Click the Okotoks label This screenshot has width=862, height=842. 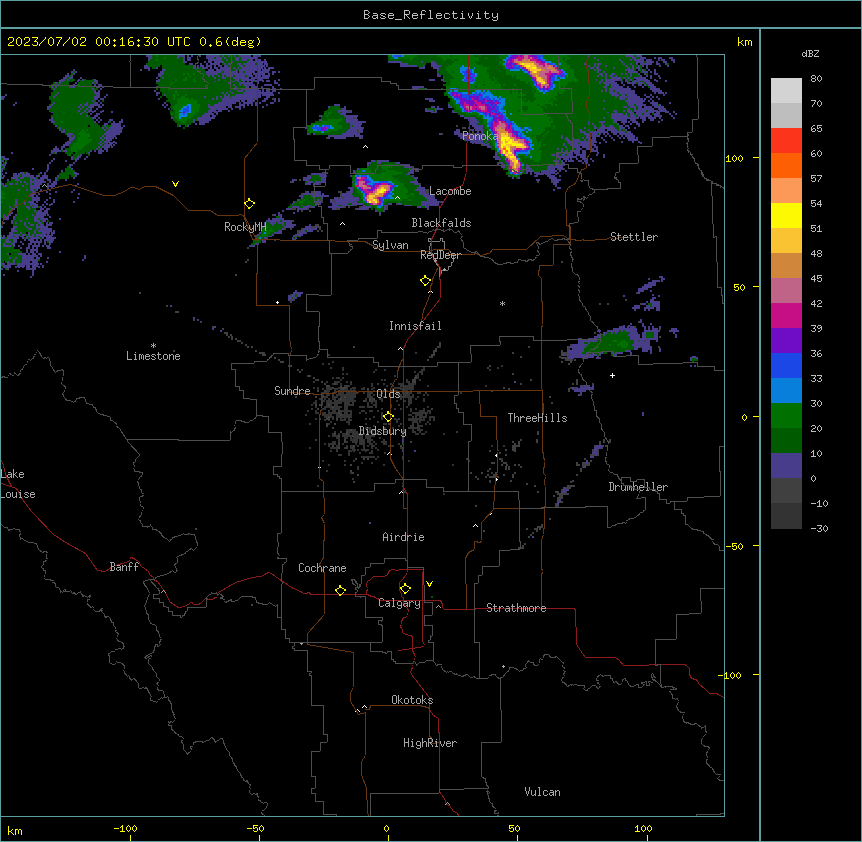click(x=412, y=700)
